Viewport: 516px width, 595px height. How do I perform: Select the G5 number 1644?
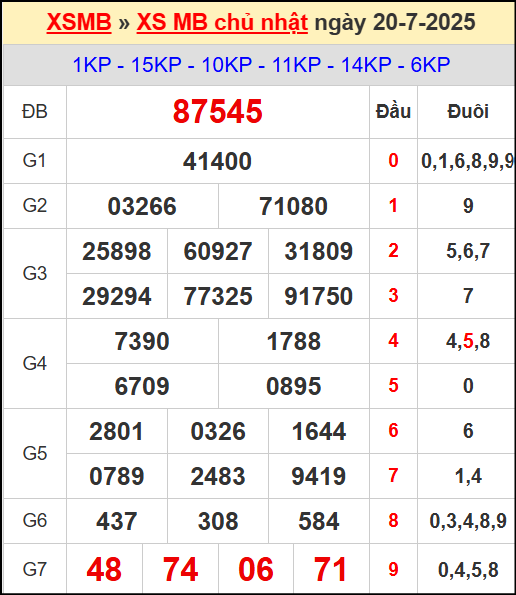[x=319, y=431]
